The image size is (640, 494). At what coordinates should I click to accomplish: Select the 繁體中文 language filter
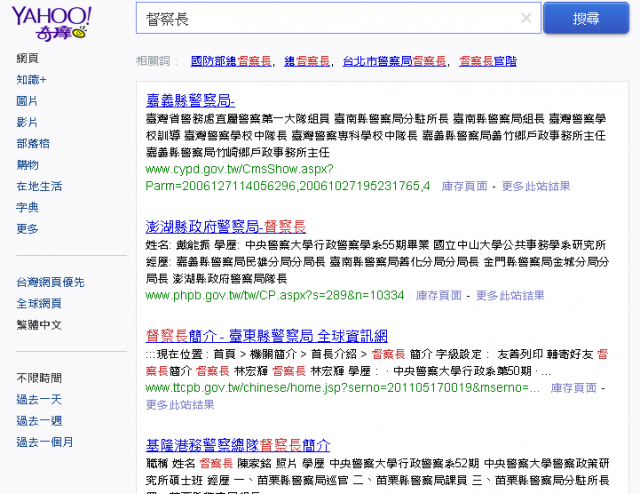point(39,325)
